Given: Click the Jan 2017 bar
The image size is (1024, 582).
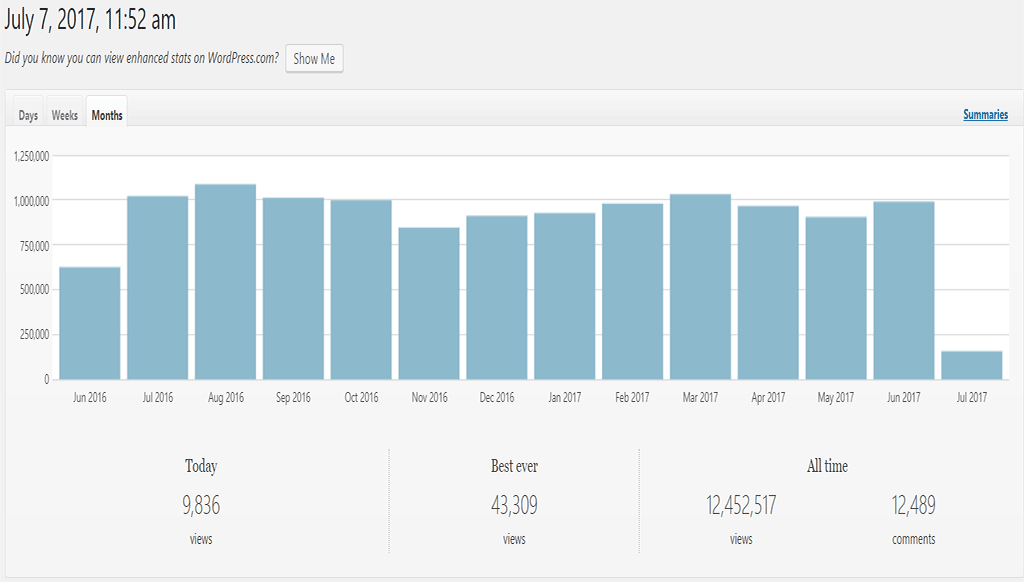Looking at the screenshot, I should point(565,297).
